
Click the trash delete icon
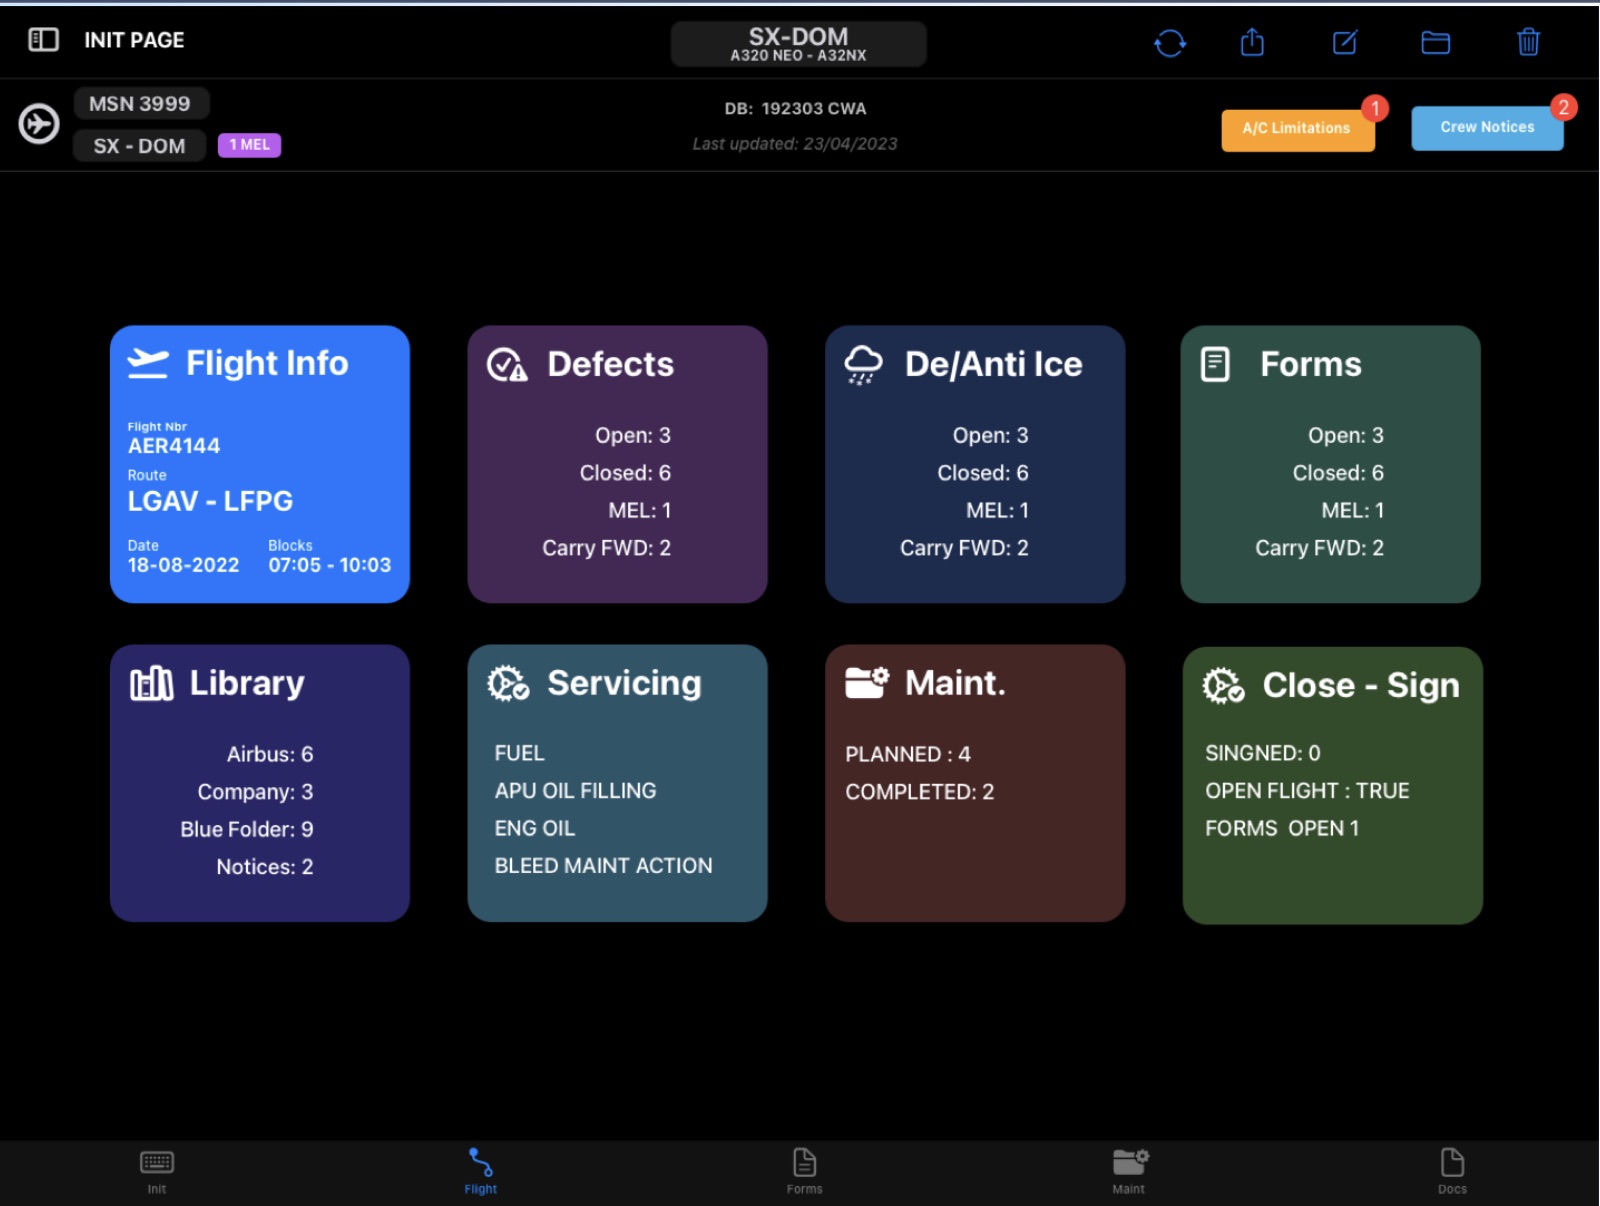pyautogui.click(x=1528, y=42)
